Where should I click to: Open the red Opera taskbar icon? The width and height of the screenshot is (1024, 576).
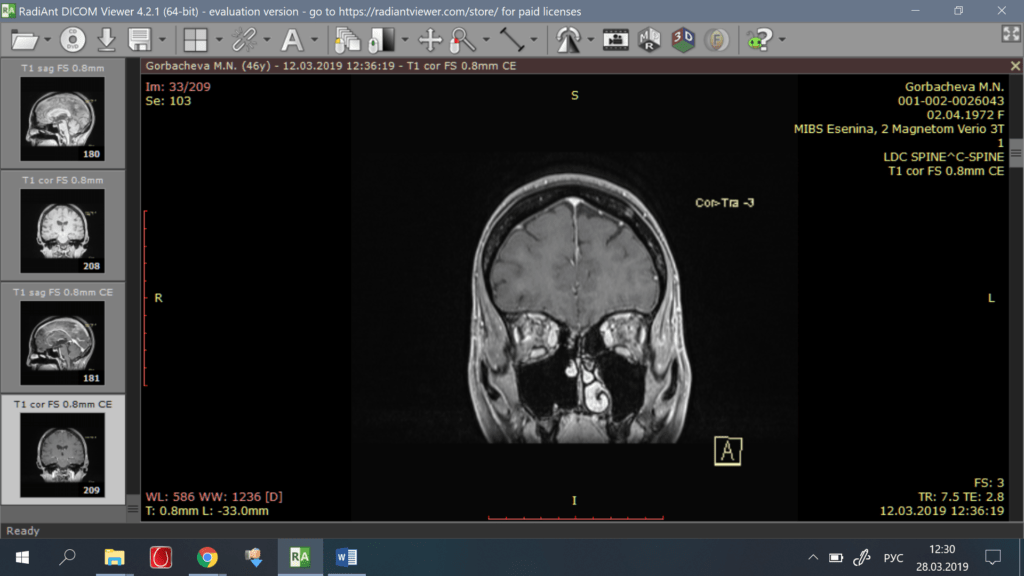pos(161,557)
